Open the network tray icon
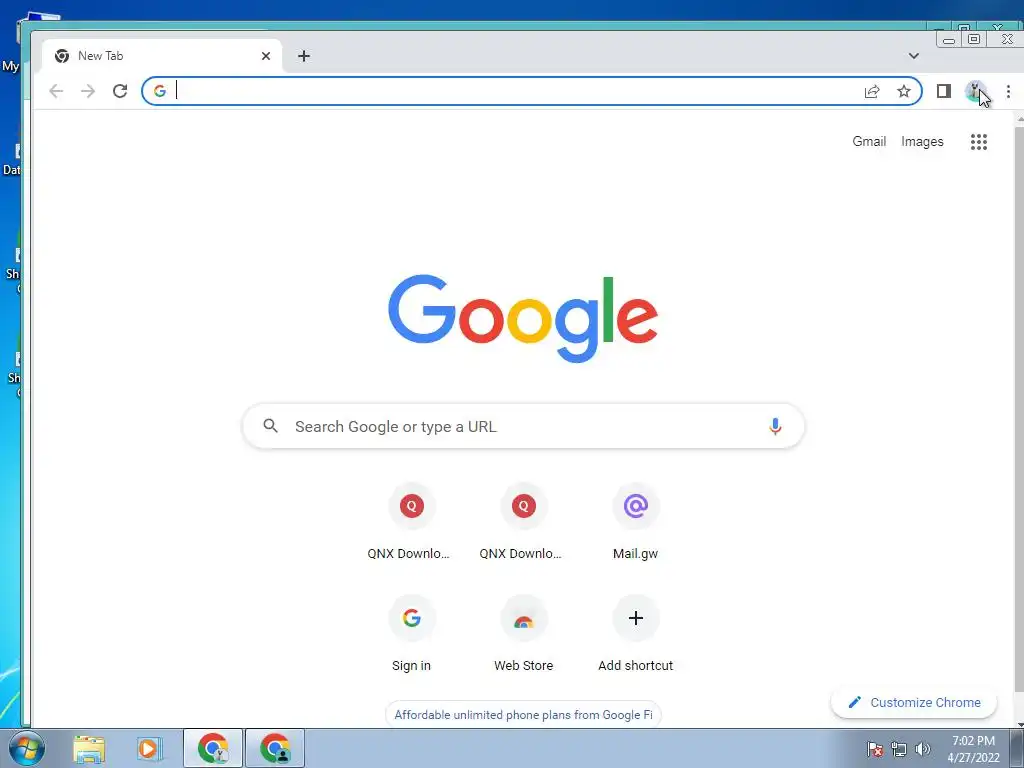 tap(899, 749)
